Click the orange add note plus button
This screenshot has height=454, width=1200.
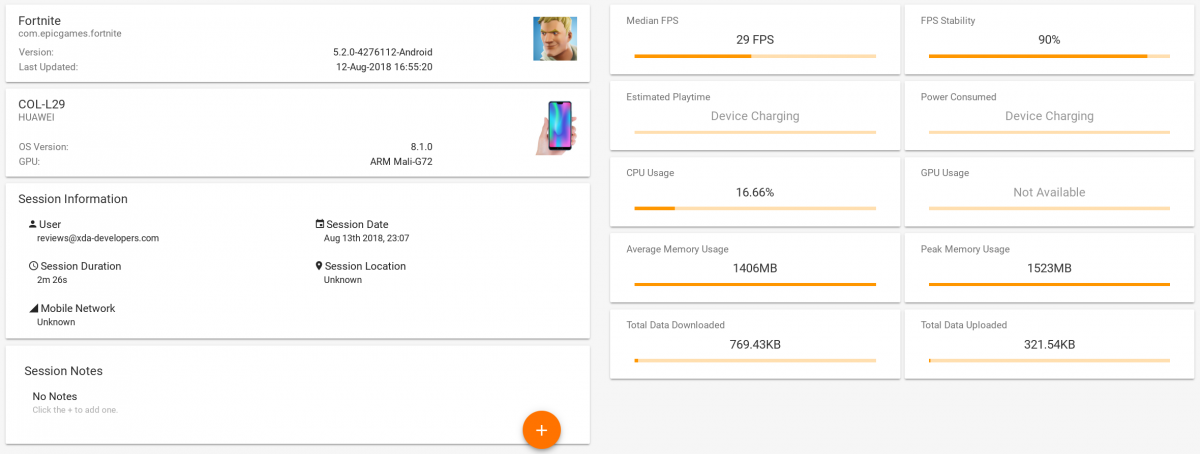click(x=541, y=429)
